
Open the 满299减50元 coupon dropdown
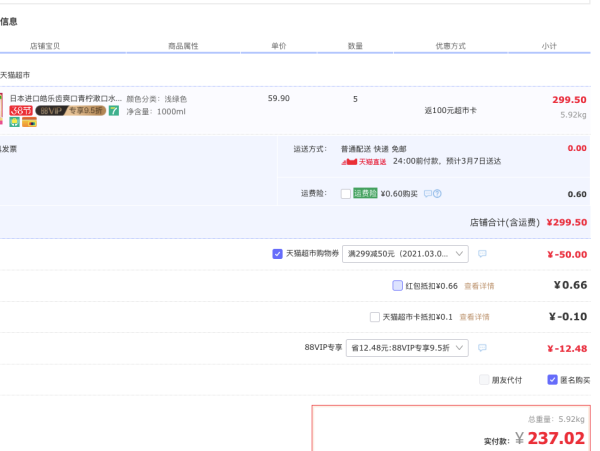point(405,254)
